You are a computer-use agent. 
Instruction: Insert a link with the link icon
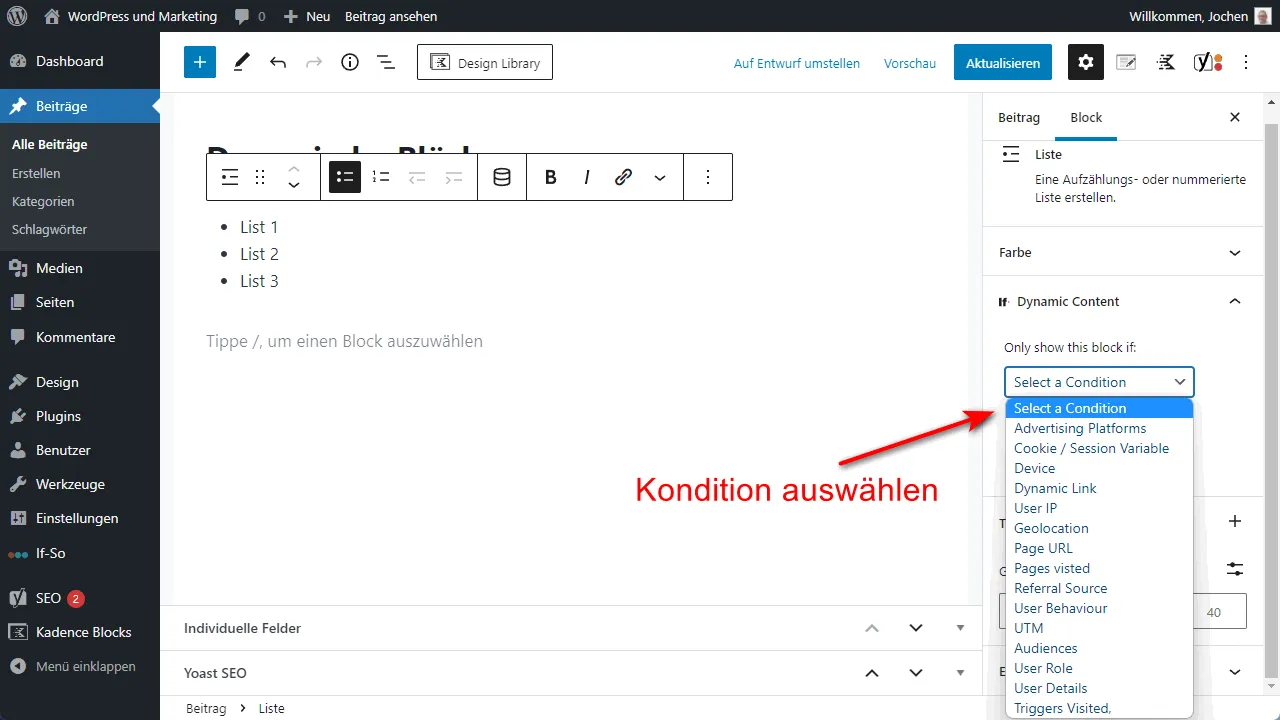click(x=623, y=177)
